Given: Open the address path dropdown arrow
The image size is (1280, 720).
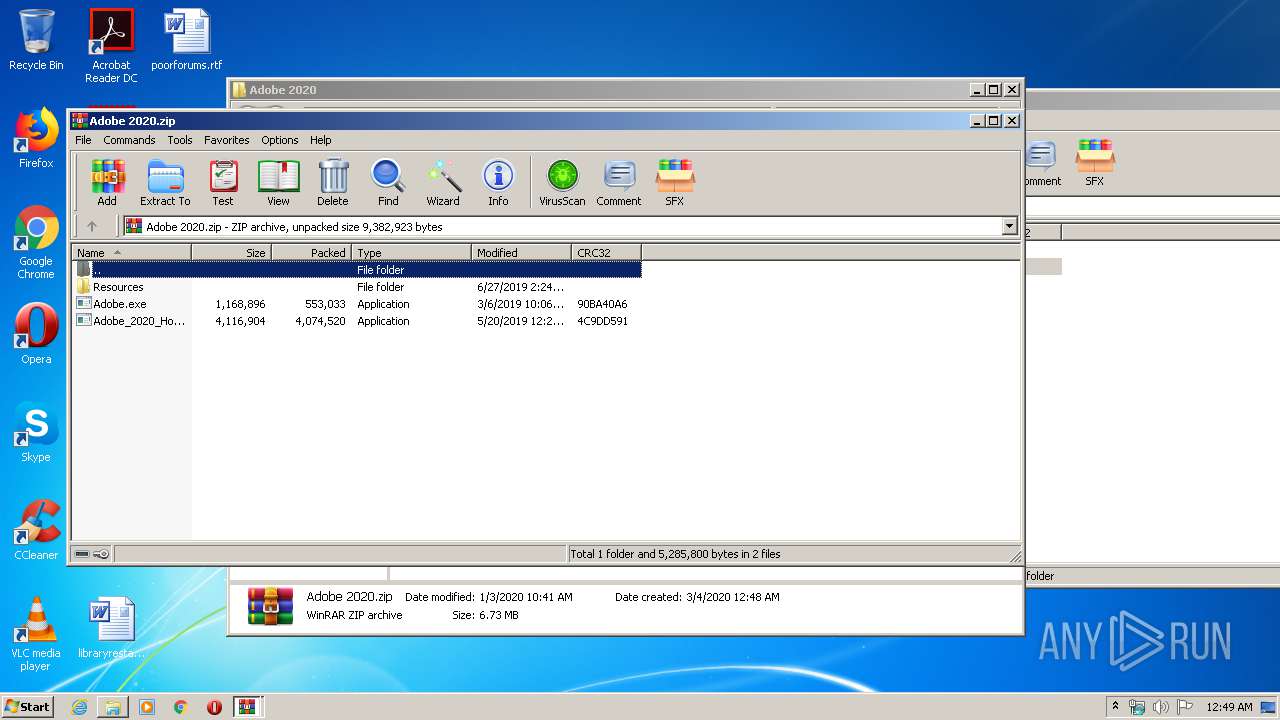Looking at the screenshot, I should 1009,227.
